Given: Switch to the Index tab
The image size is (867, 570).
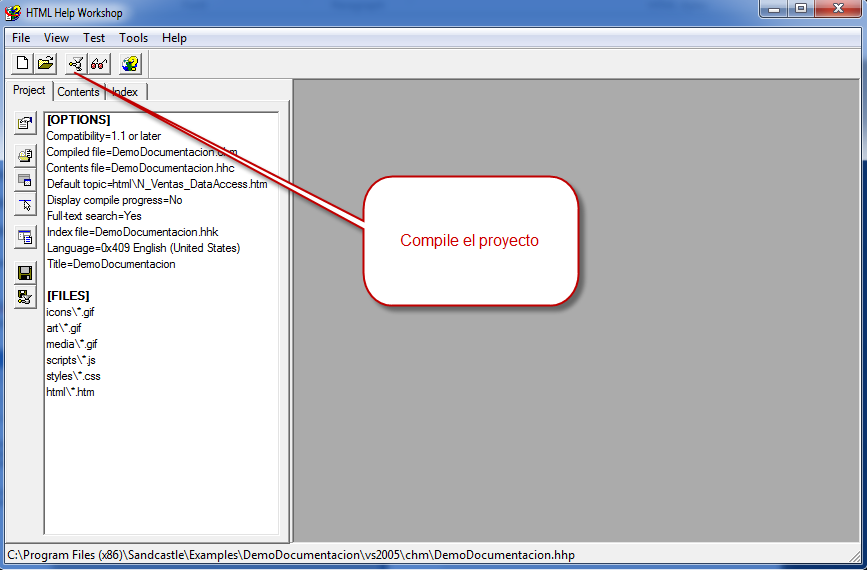Looking at the screenshot, I should [x=125, y=92].
